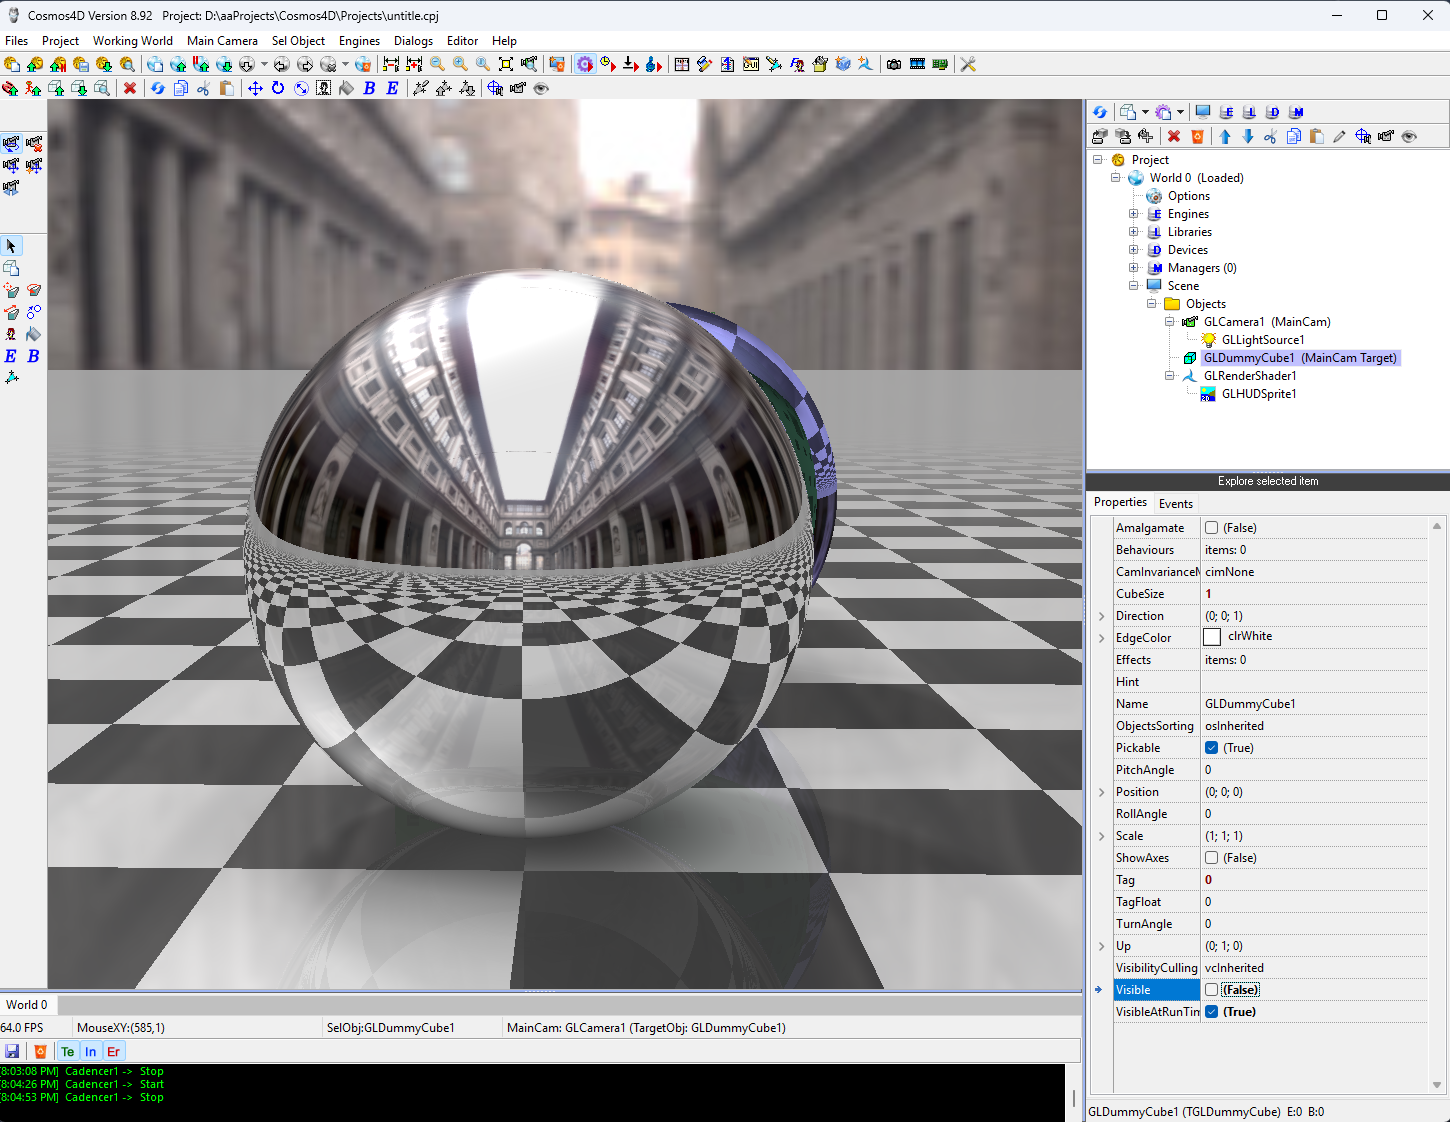This screenshot has height=1122, width=1450.
Task: Uncheck the Pickable property checkbox
Action: point(1211,748)
